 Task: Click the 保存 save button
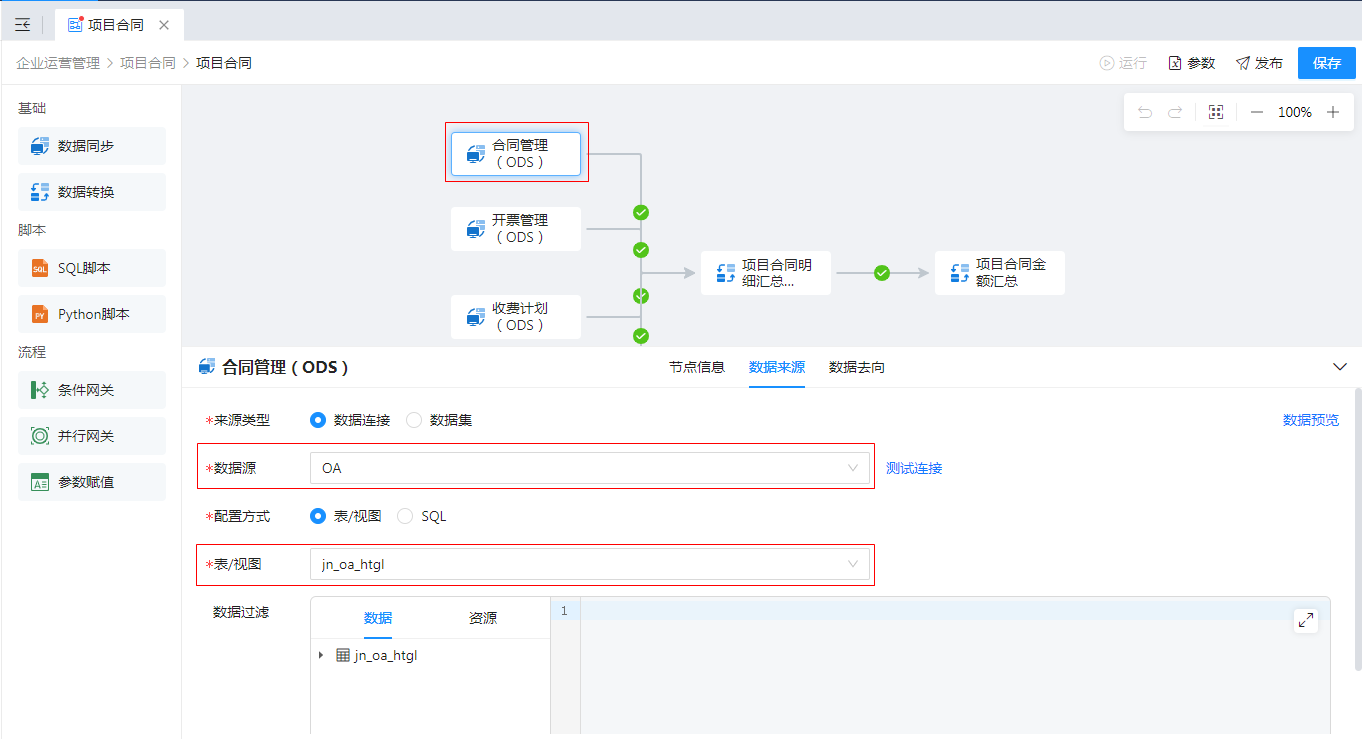click(1326, 63)
